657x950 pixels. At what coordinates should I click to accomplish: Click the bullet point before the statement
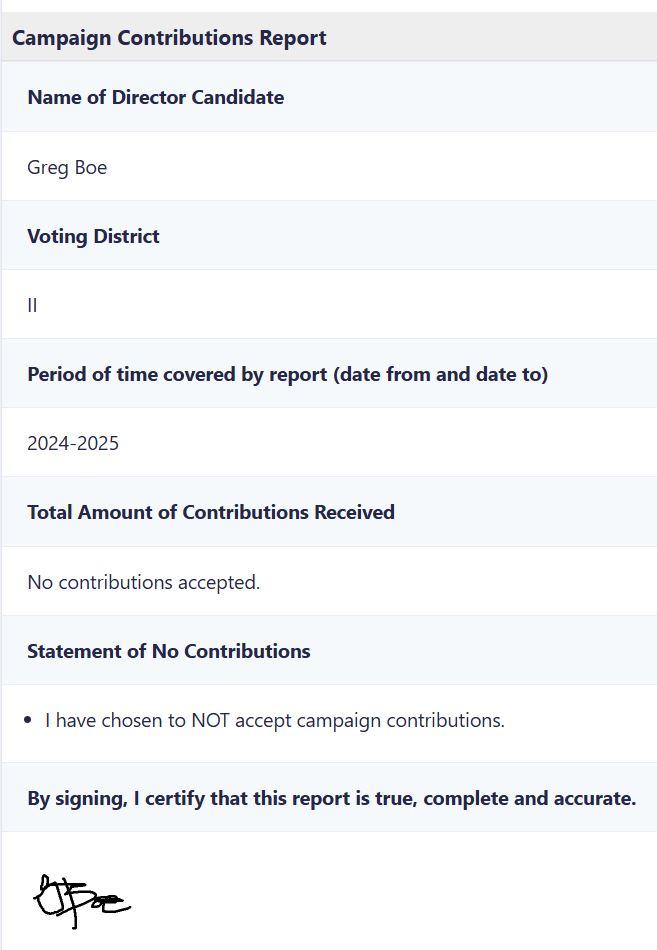tap(28, 720)
